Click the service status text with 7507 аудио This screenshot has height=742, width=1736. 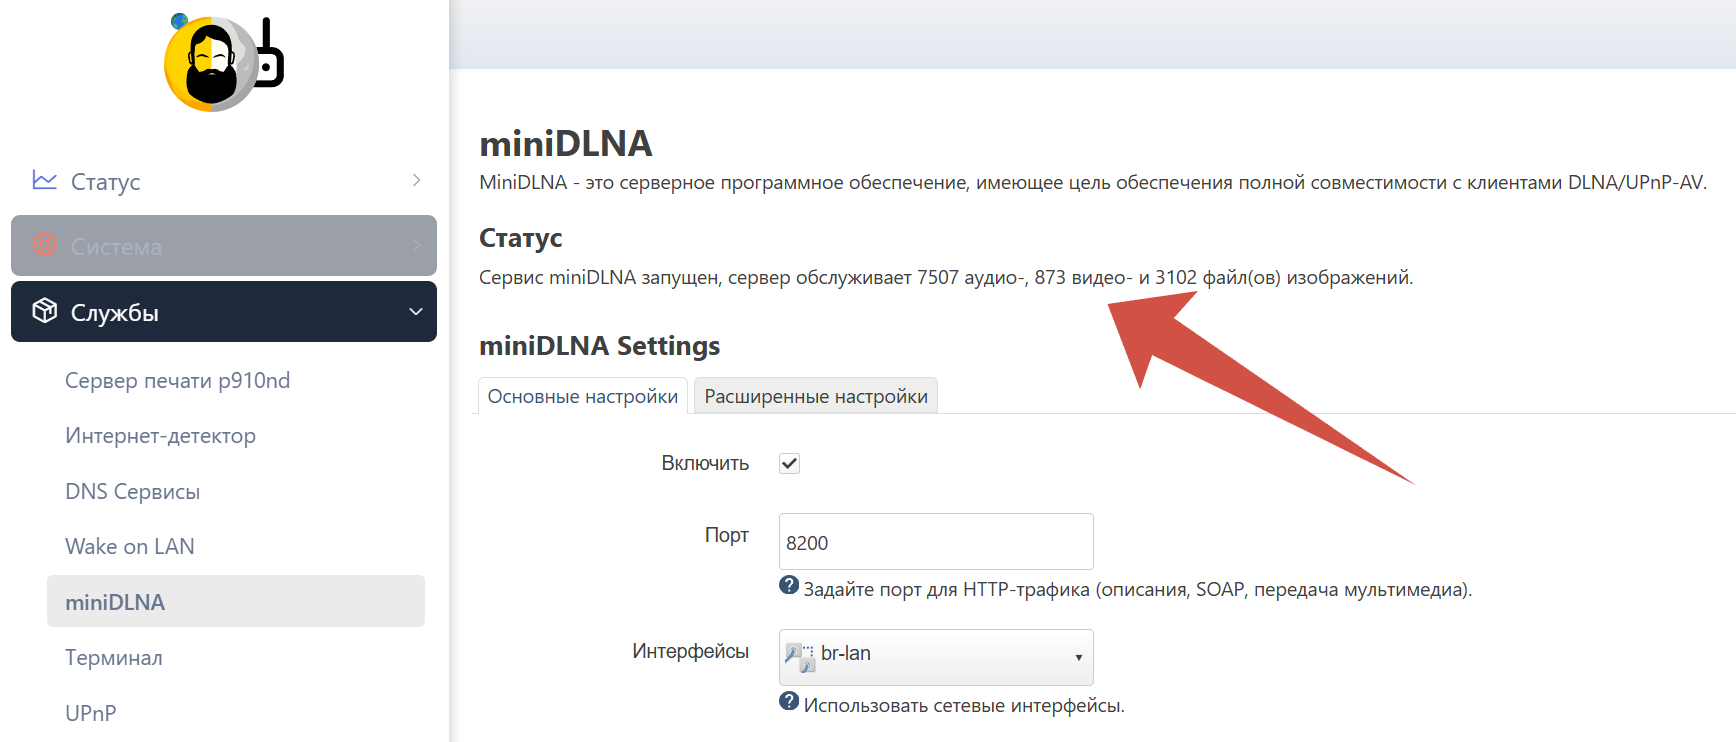coord(946,277)
